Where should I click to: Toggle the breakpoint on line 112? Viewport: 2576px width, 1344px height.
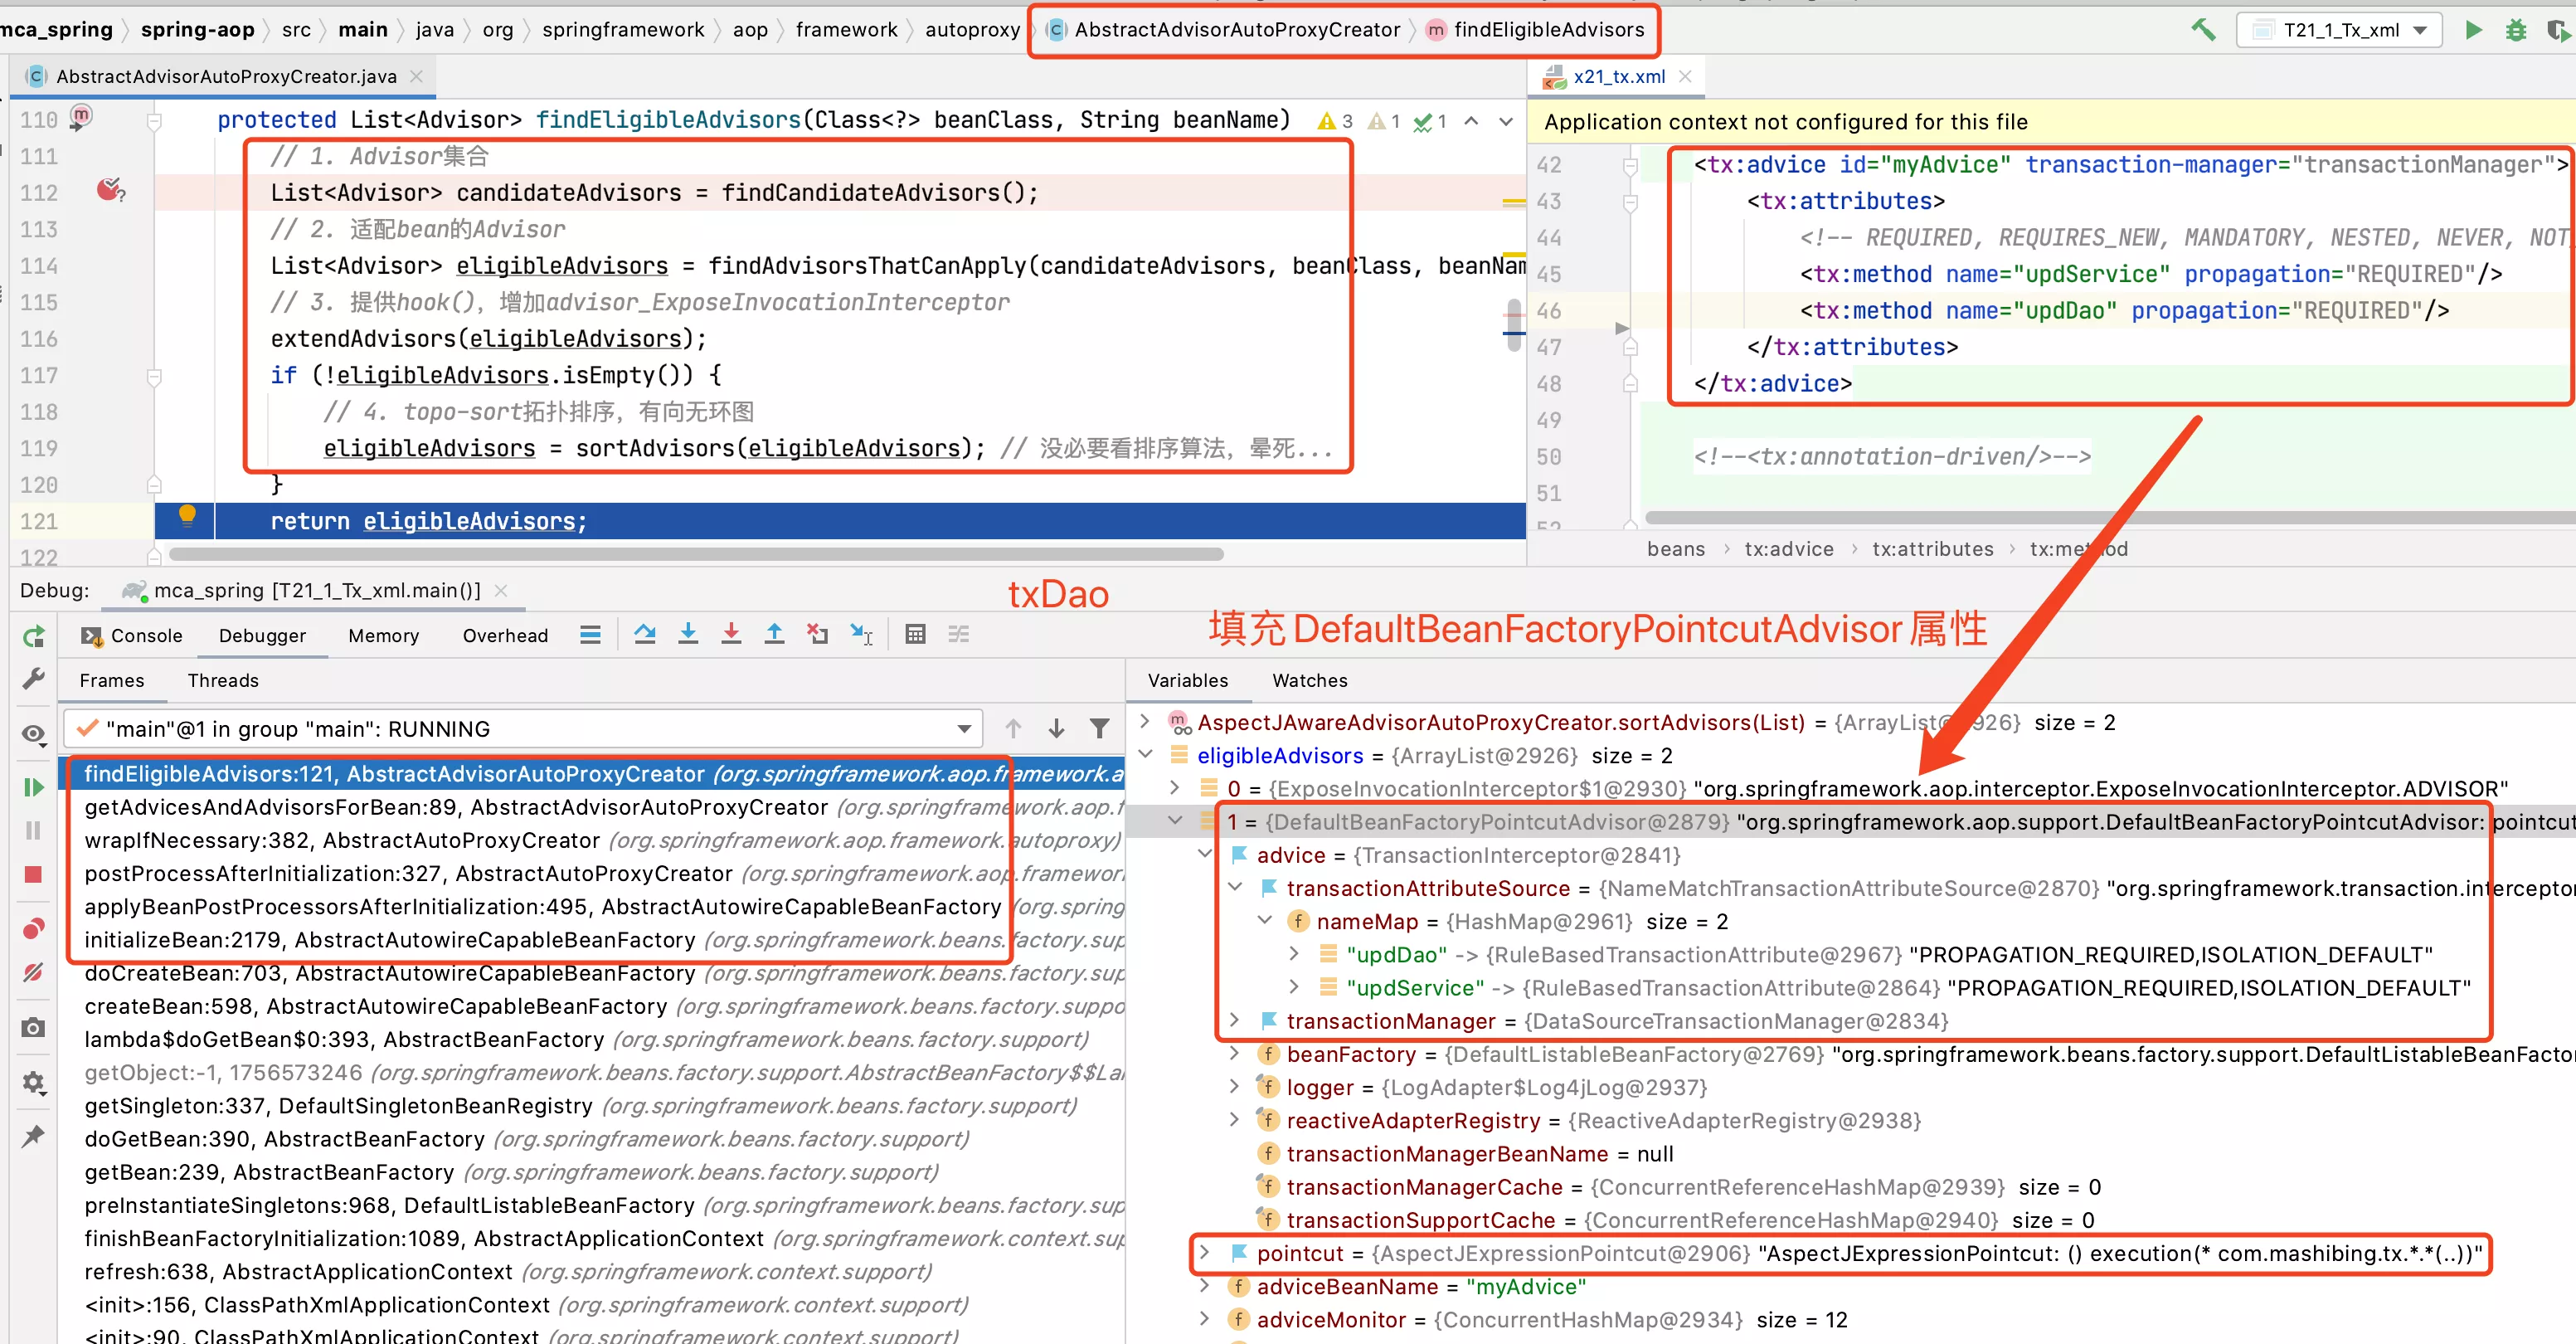pos(110,189)
